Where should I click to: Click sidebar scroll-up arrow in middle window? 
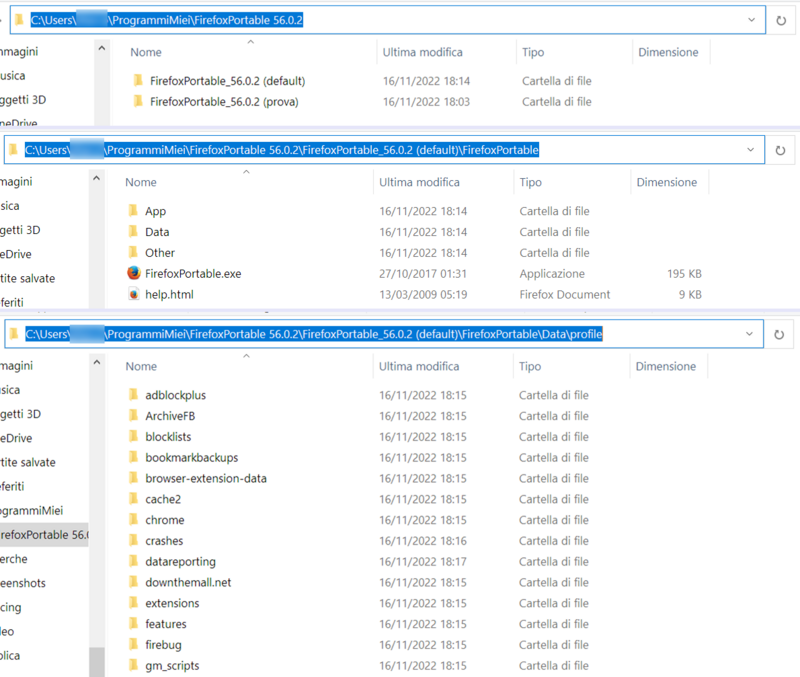tap(96, 179)
